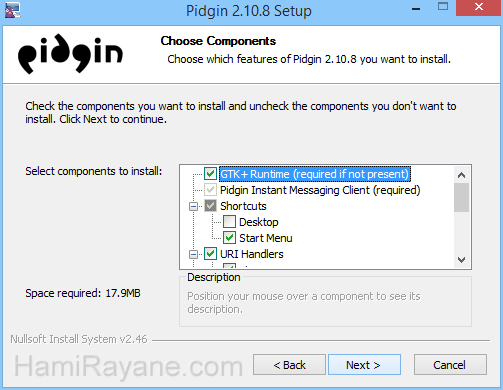Select the Start Menu label
The image size is (503, 390).
(266, 238)
